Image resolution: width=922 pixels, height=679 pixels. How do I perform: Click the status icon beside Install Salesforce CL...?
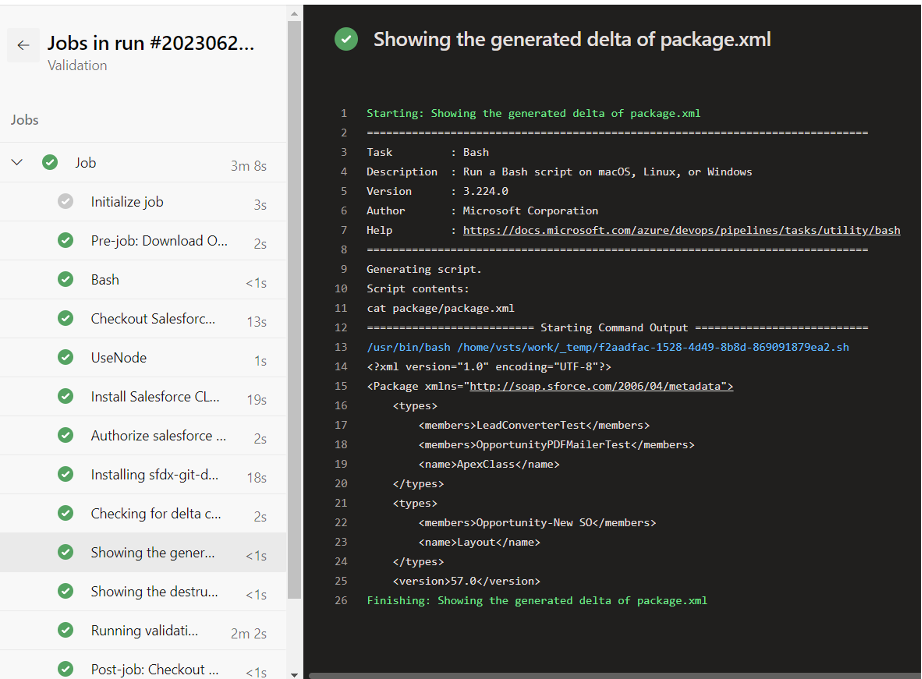coord(65,396)
